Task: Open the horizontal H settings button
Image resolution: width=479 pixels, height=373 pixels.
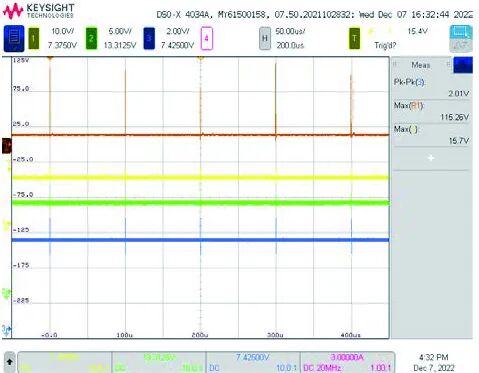Action: [x=265, y=39]
